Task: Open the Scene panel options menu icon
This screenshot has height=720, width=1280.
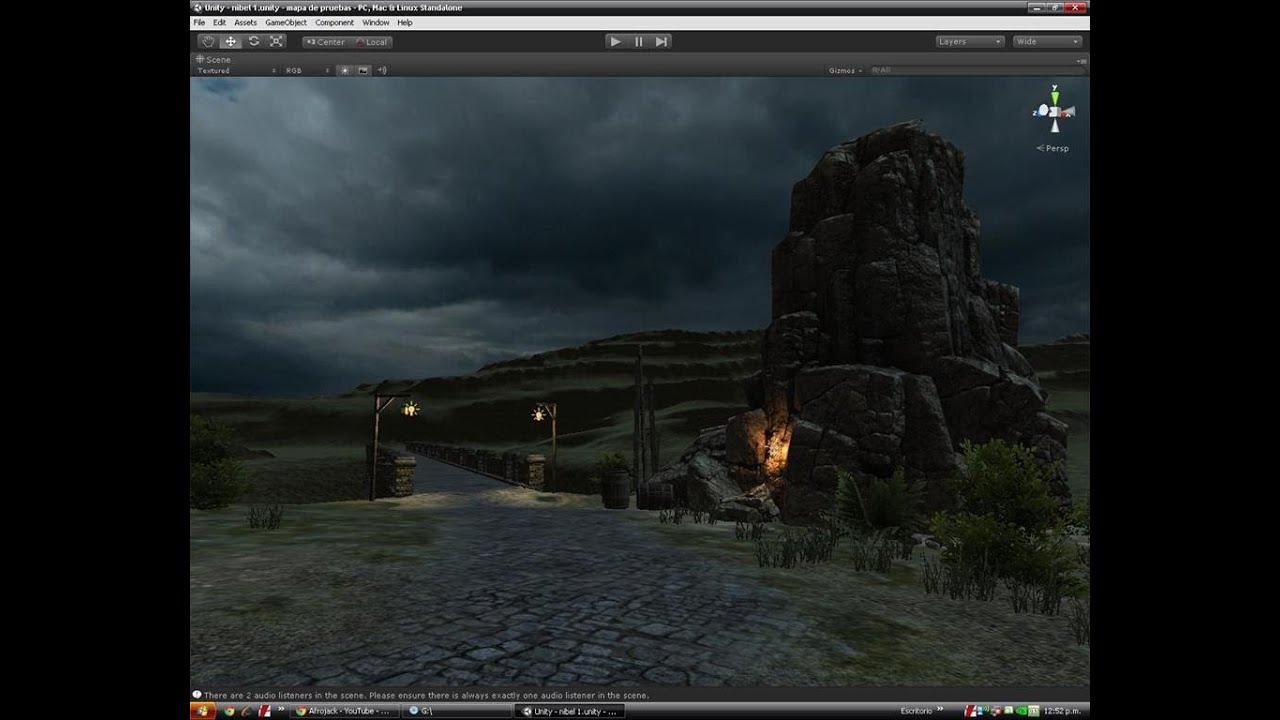Action: click(1082, 60)
